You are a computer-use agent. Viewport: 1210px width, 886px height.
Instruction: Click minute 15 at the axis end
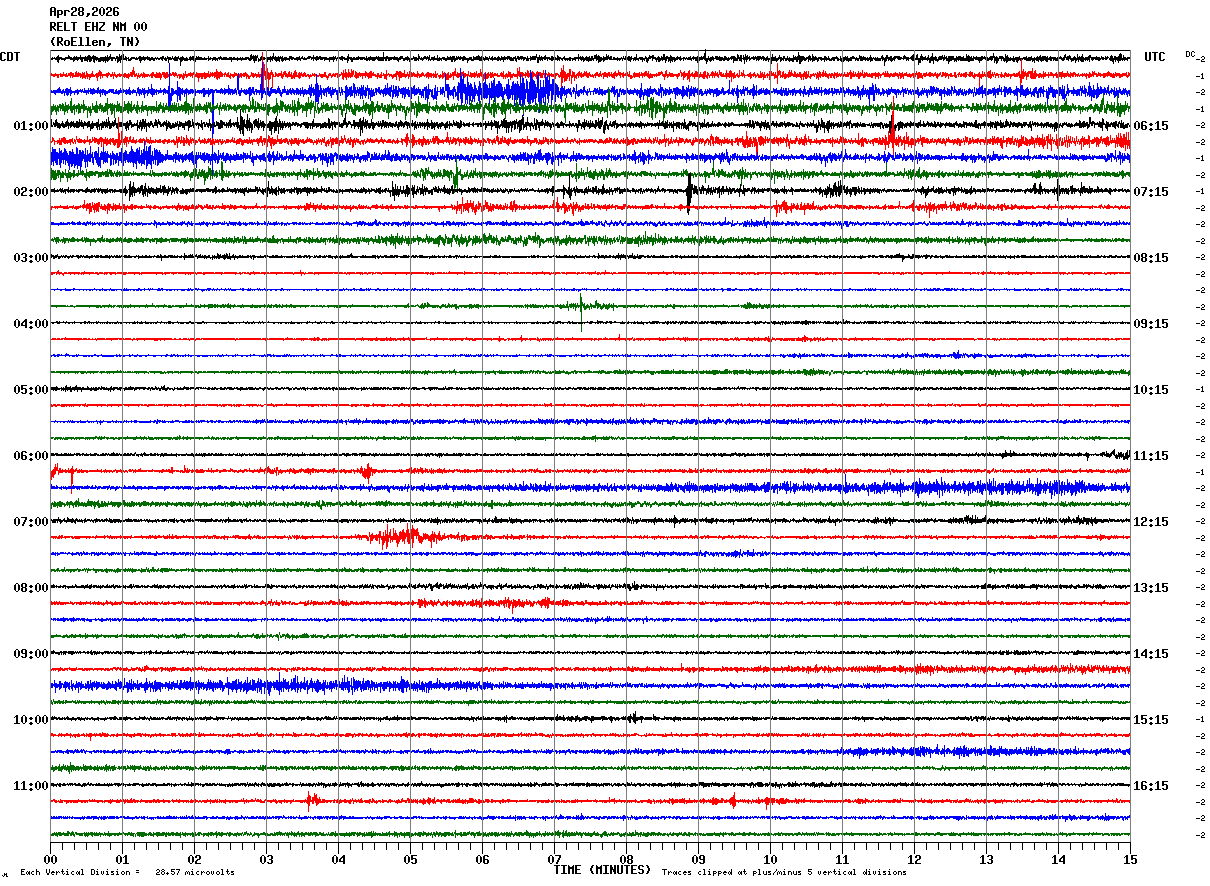tap(1130, 859)
